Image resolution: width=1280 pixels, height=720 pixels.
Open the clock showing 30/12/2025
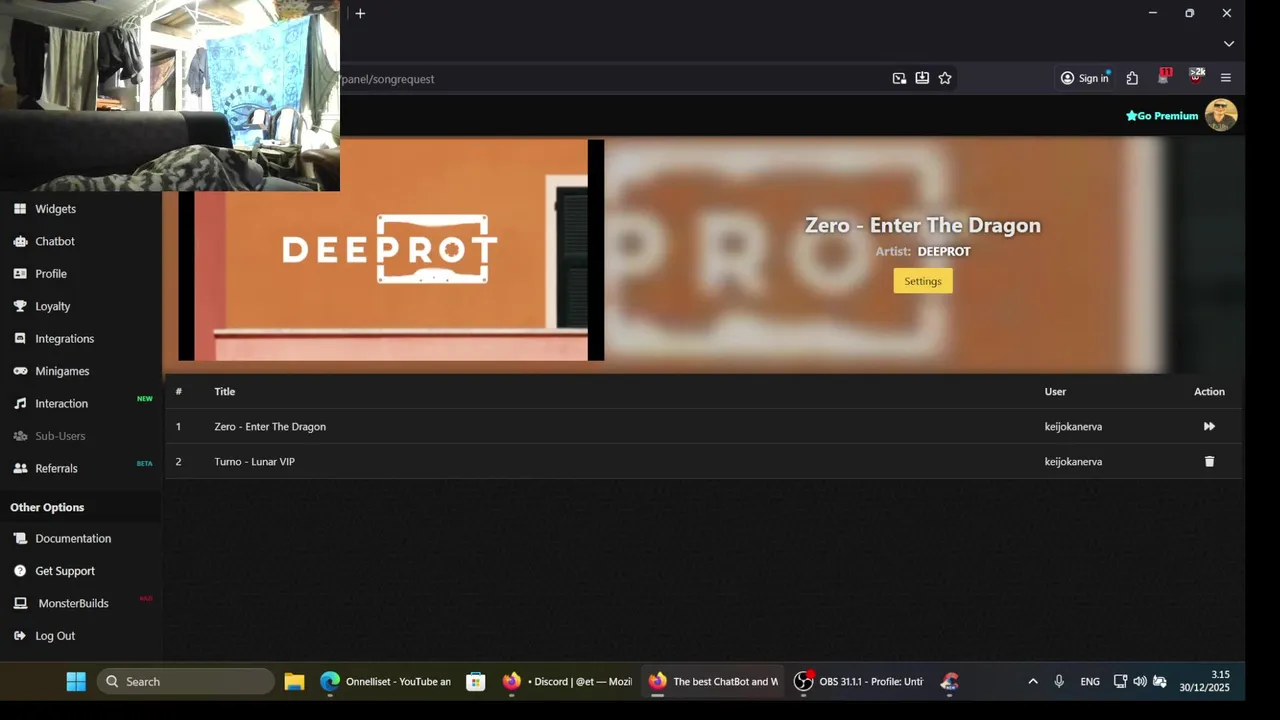(1204, 681)
